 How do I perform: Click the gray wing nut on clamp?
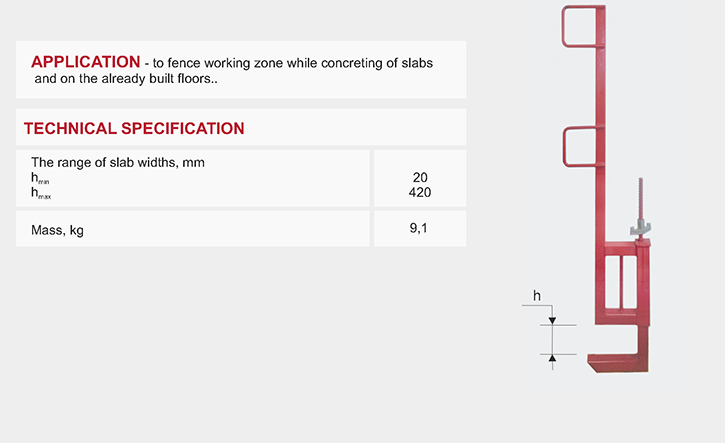pos(641,231)
